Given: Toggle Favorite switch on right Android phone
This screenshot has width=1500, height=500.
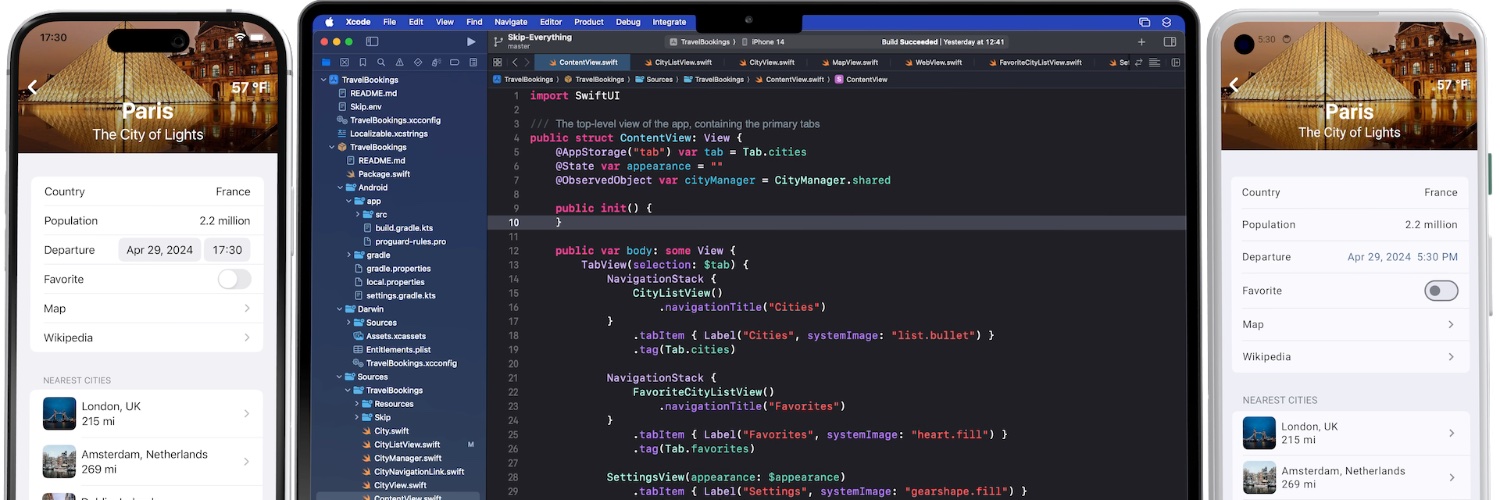Looking at the screenshot, I should point(1441,291).
